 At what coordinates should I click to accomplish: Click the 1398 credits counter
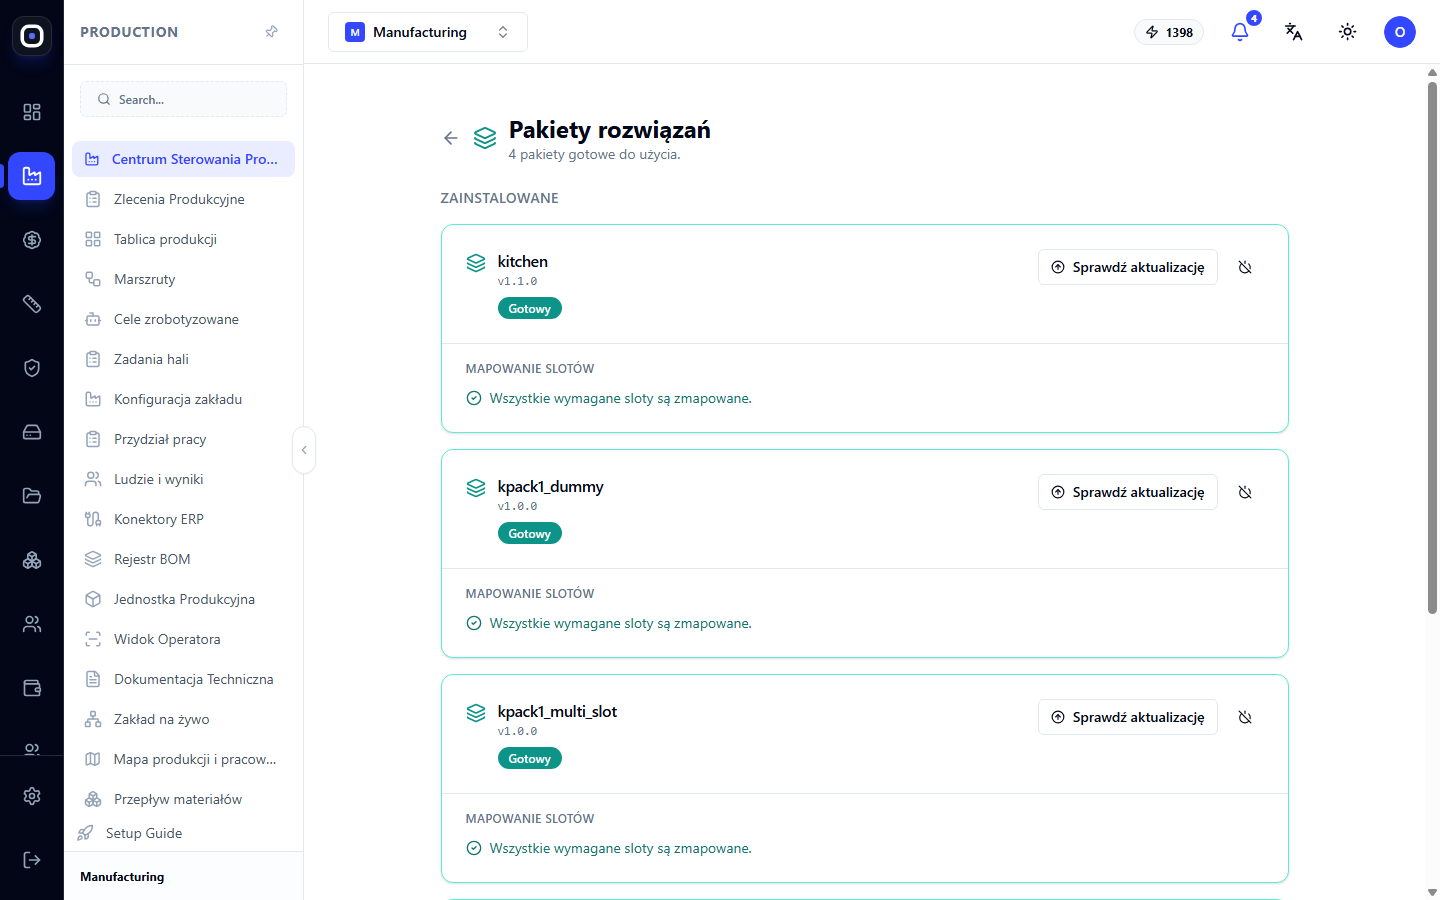[x=1169, y=32]
